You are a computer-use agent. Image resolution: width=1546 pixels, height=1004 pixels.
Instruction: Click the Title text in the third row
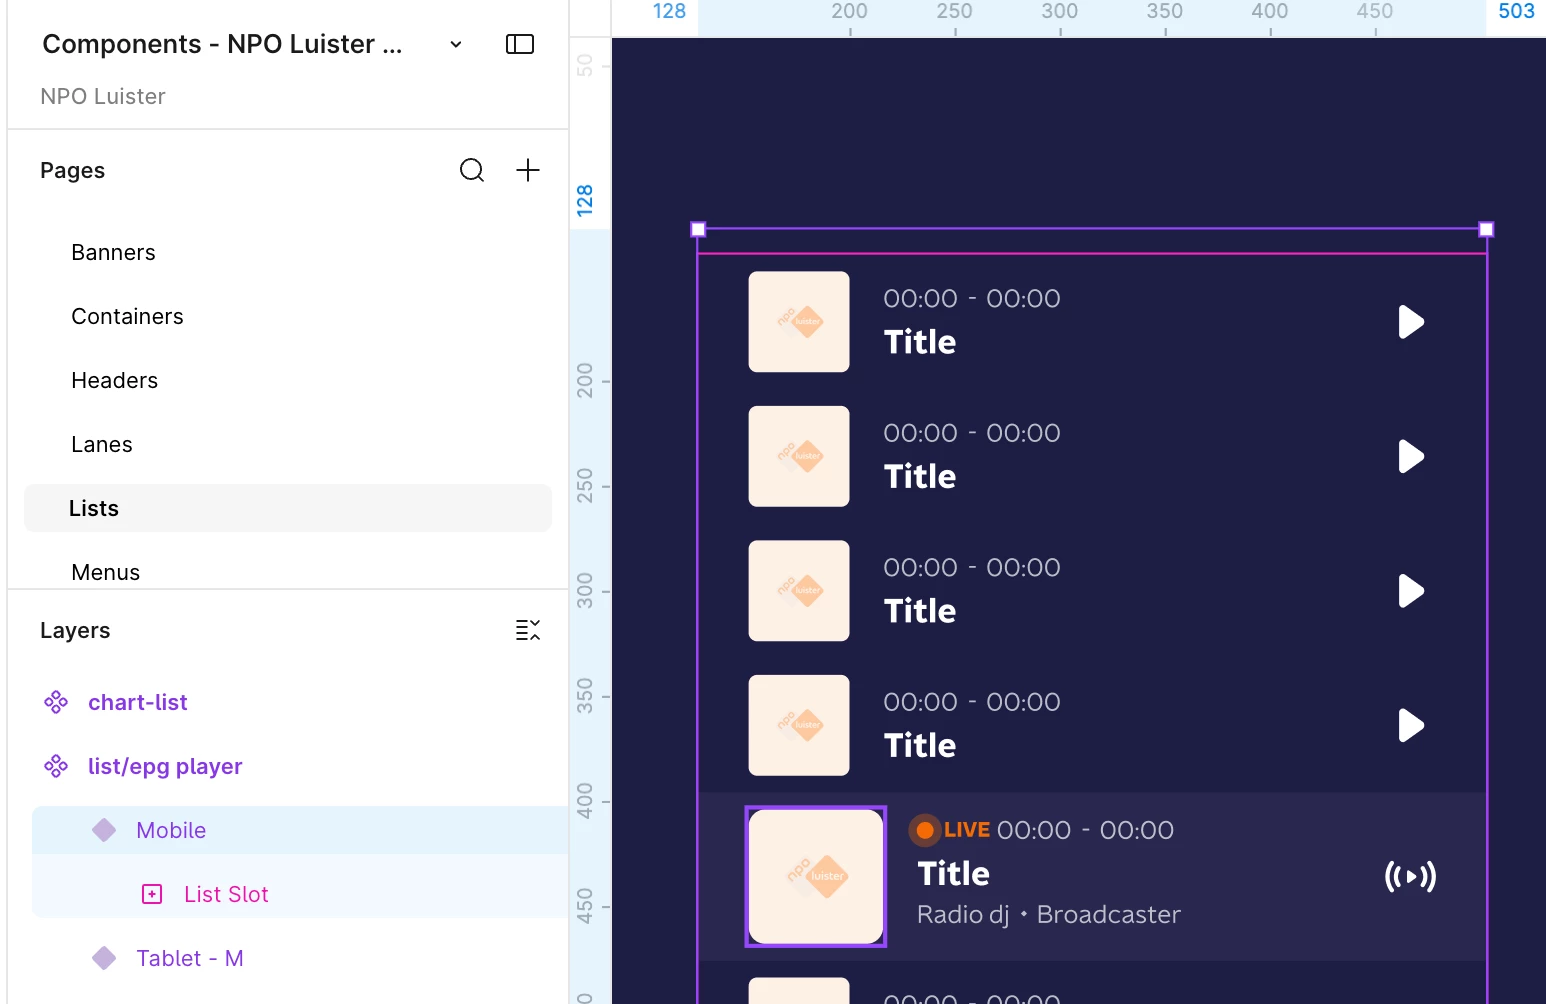coord(920,611)
